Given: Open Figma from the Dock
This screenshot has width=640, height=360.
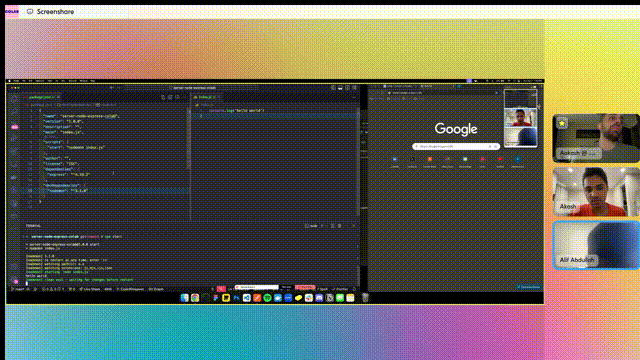Looking at the screenshot, I should click(x=216, y=298).
